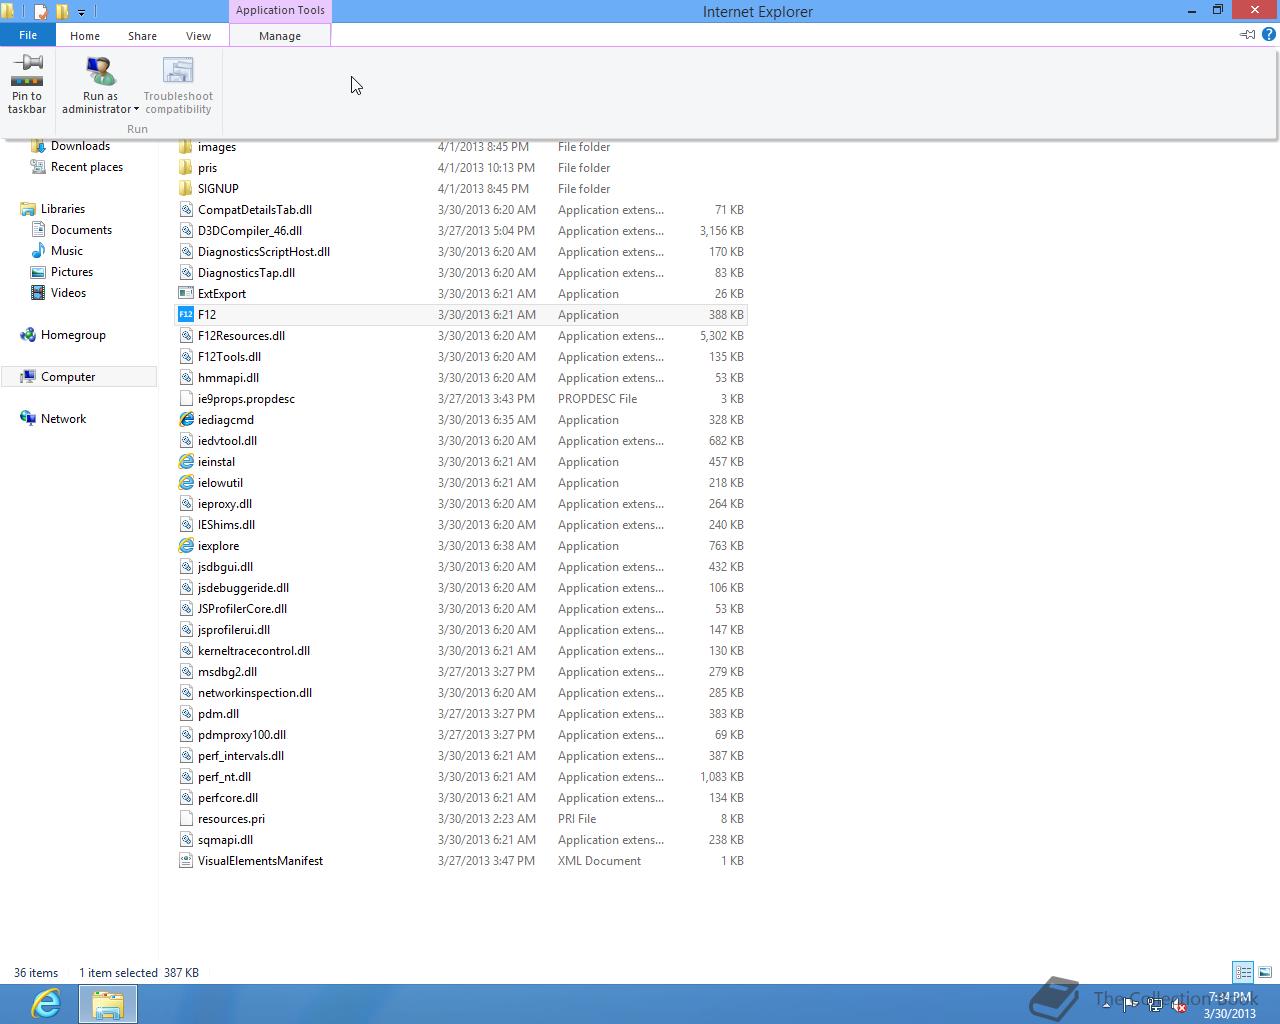This screenshot has height=1024, width=1280.
Task: Select sqmapi.dll file name
Action: (x=225, y=840)
